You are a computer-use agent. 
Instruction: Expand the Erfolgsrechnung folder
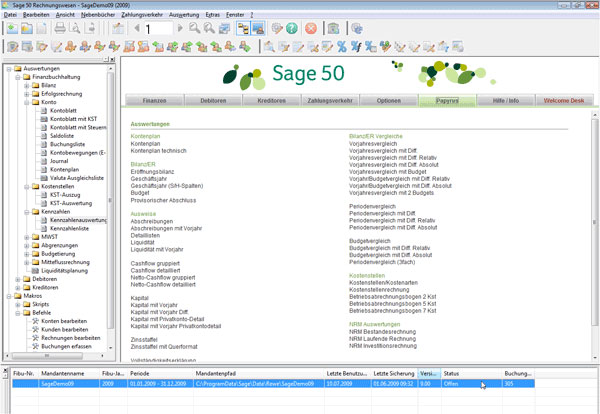point(26,94)
